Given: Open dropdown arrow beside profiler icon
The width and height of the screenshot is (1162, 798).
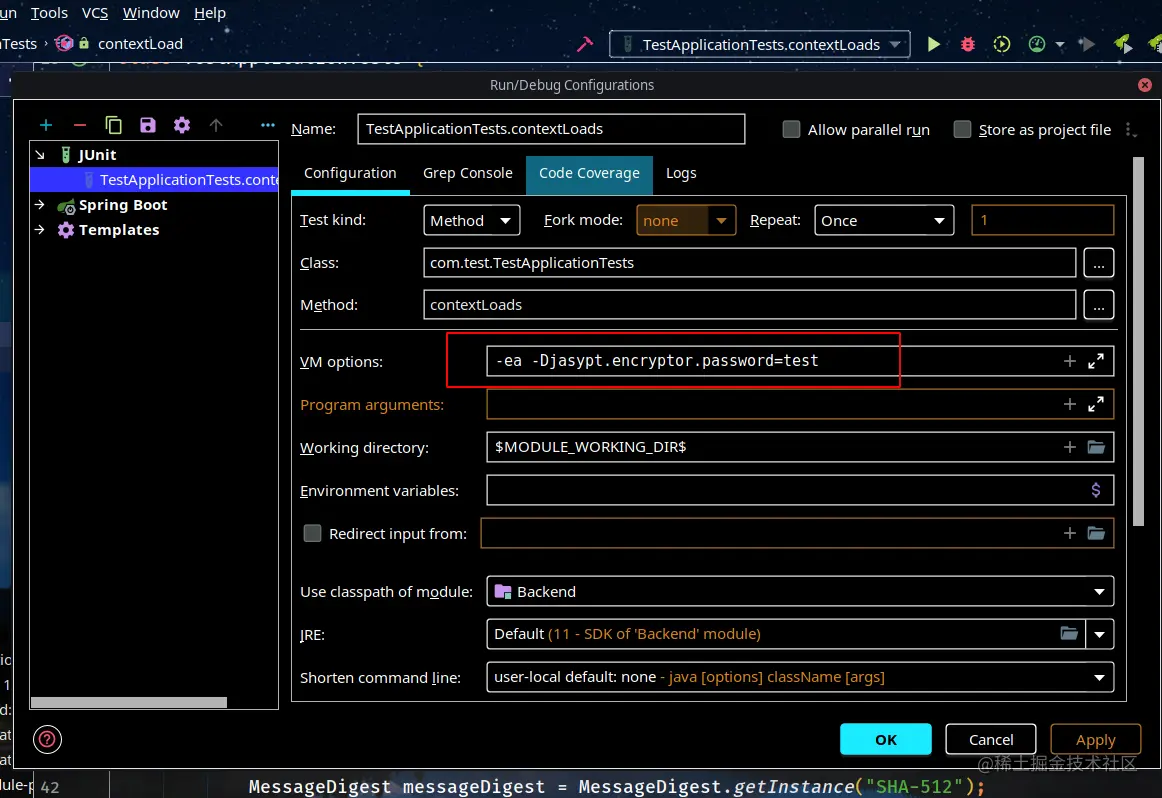Looking at the screenshot, I should tap(1060, 45).
